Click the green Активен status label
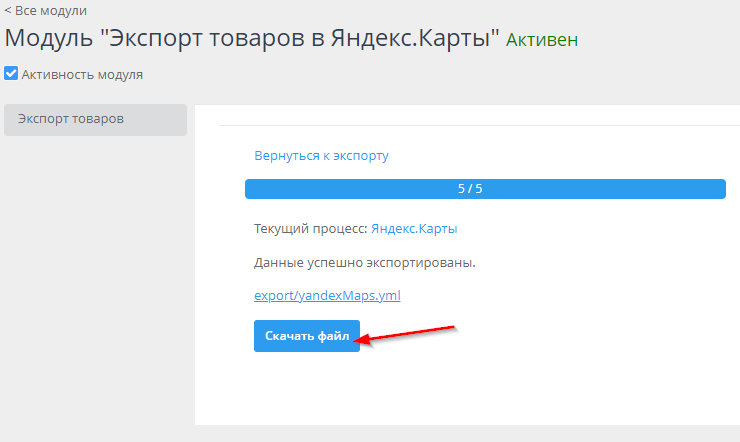Viewport: 740px width, 442px height. point(541,40)
